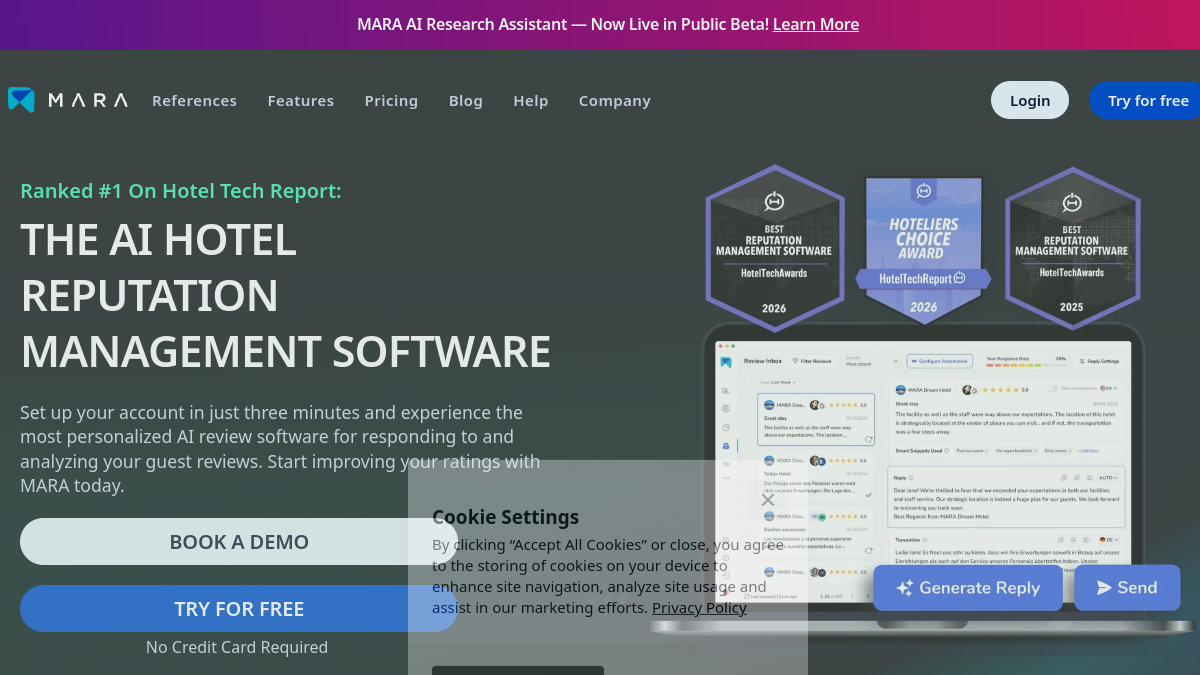Click the BOOK A DEMO button
Viewport: 1200px width, 675px height.
click(x=239, y=542)
